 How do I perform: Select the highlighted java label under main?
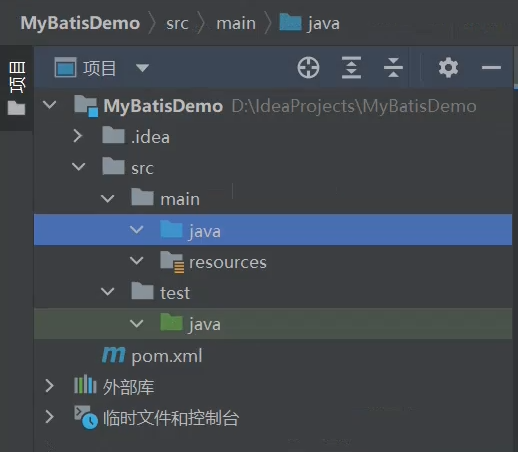[204, 231]
